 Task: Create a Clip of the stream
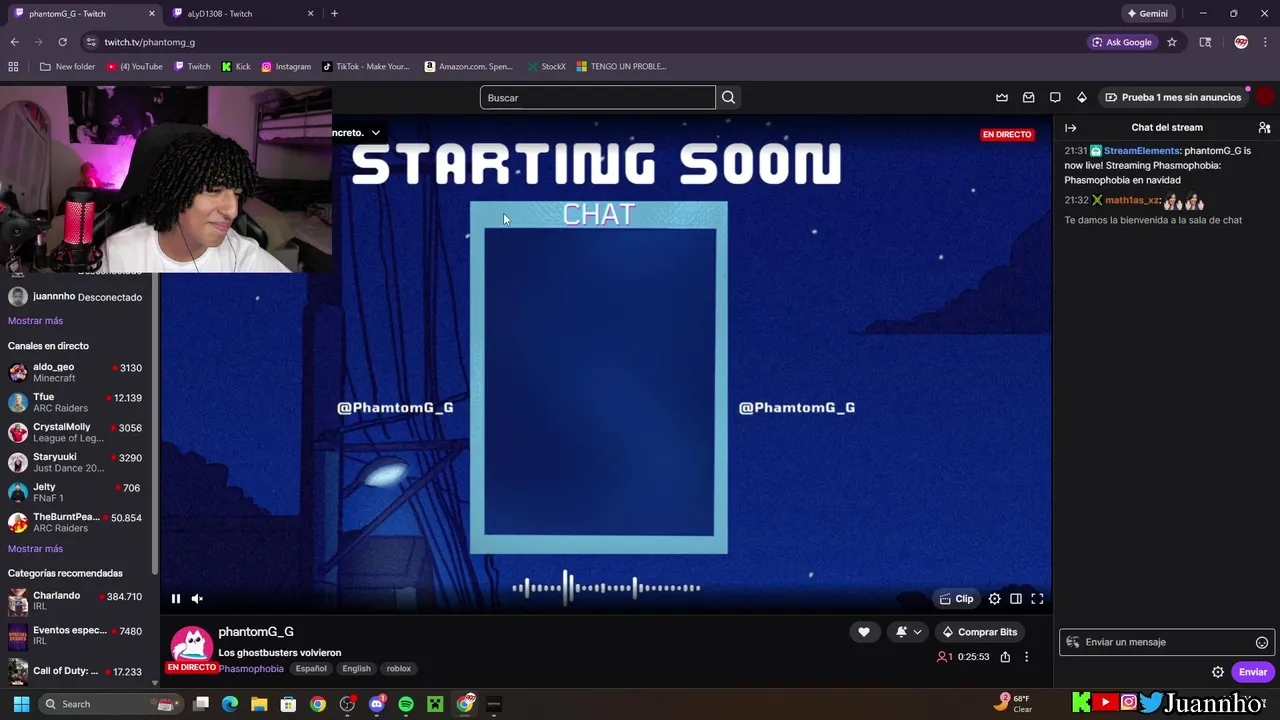pyautogui.click(x=956, y=599)
